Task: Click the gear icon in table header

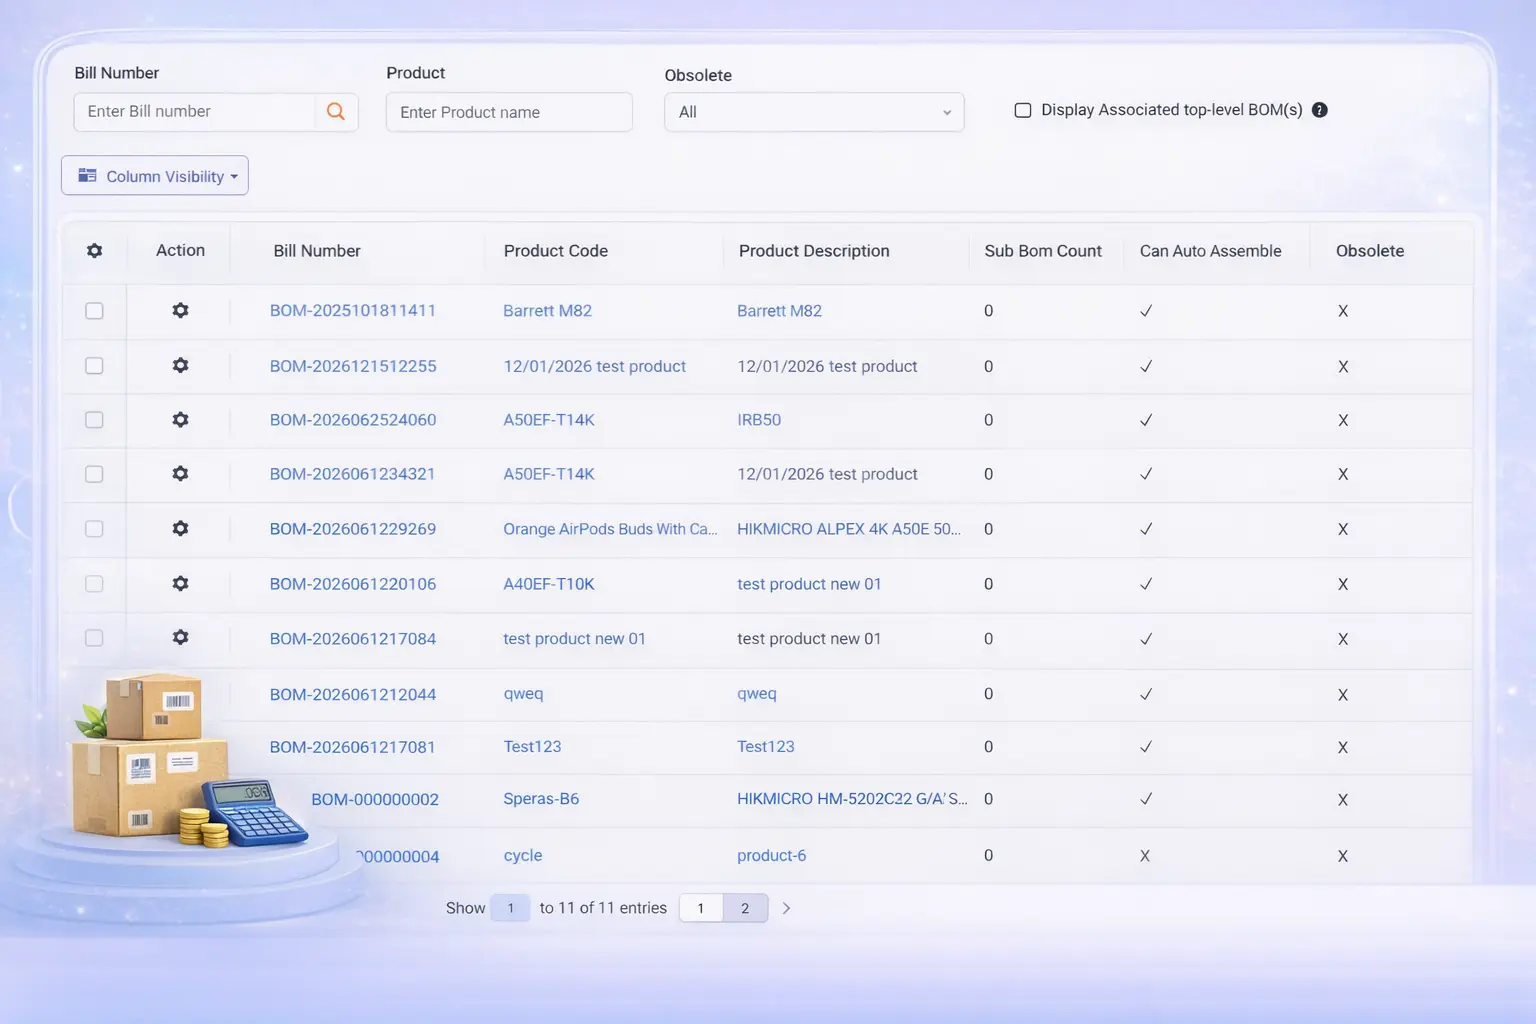Action: tap(95, 251)
